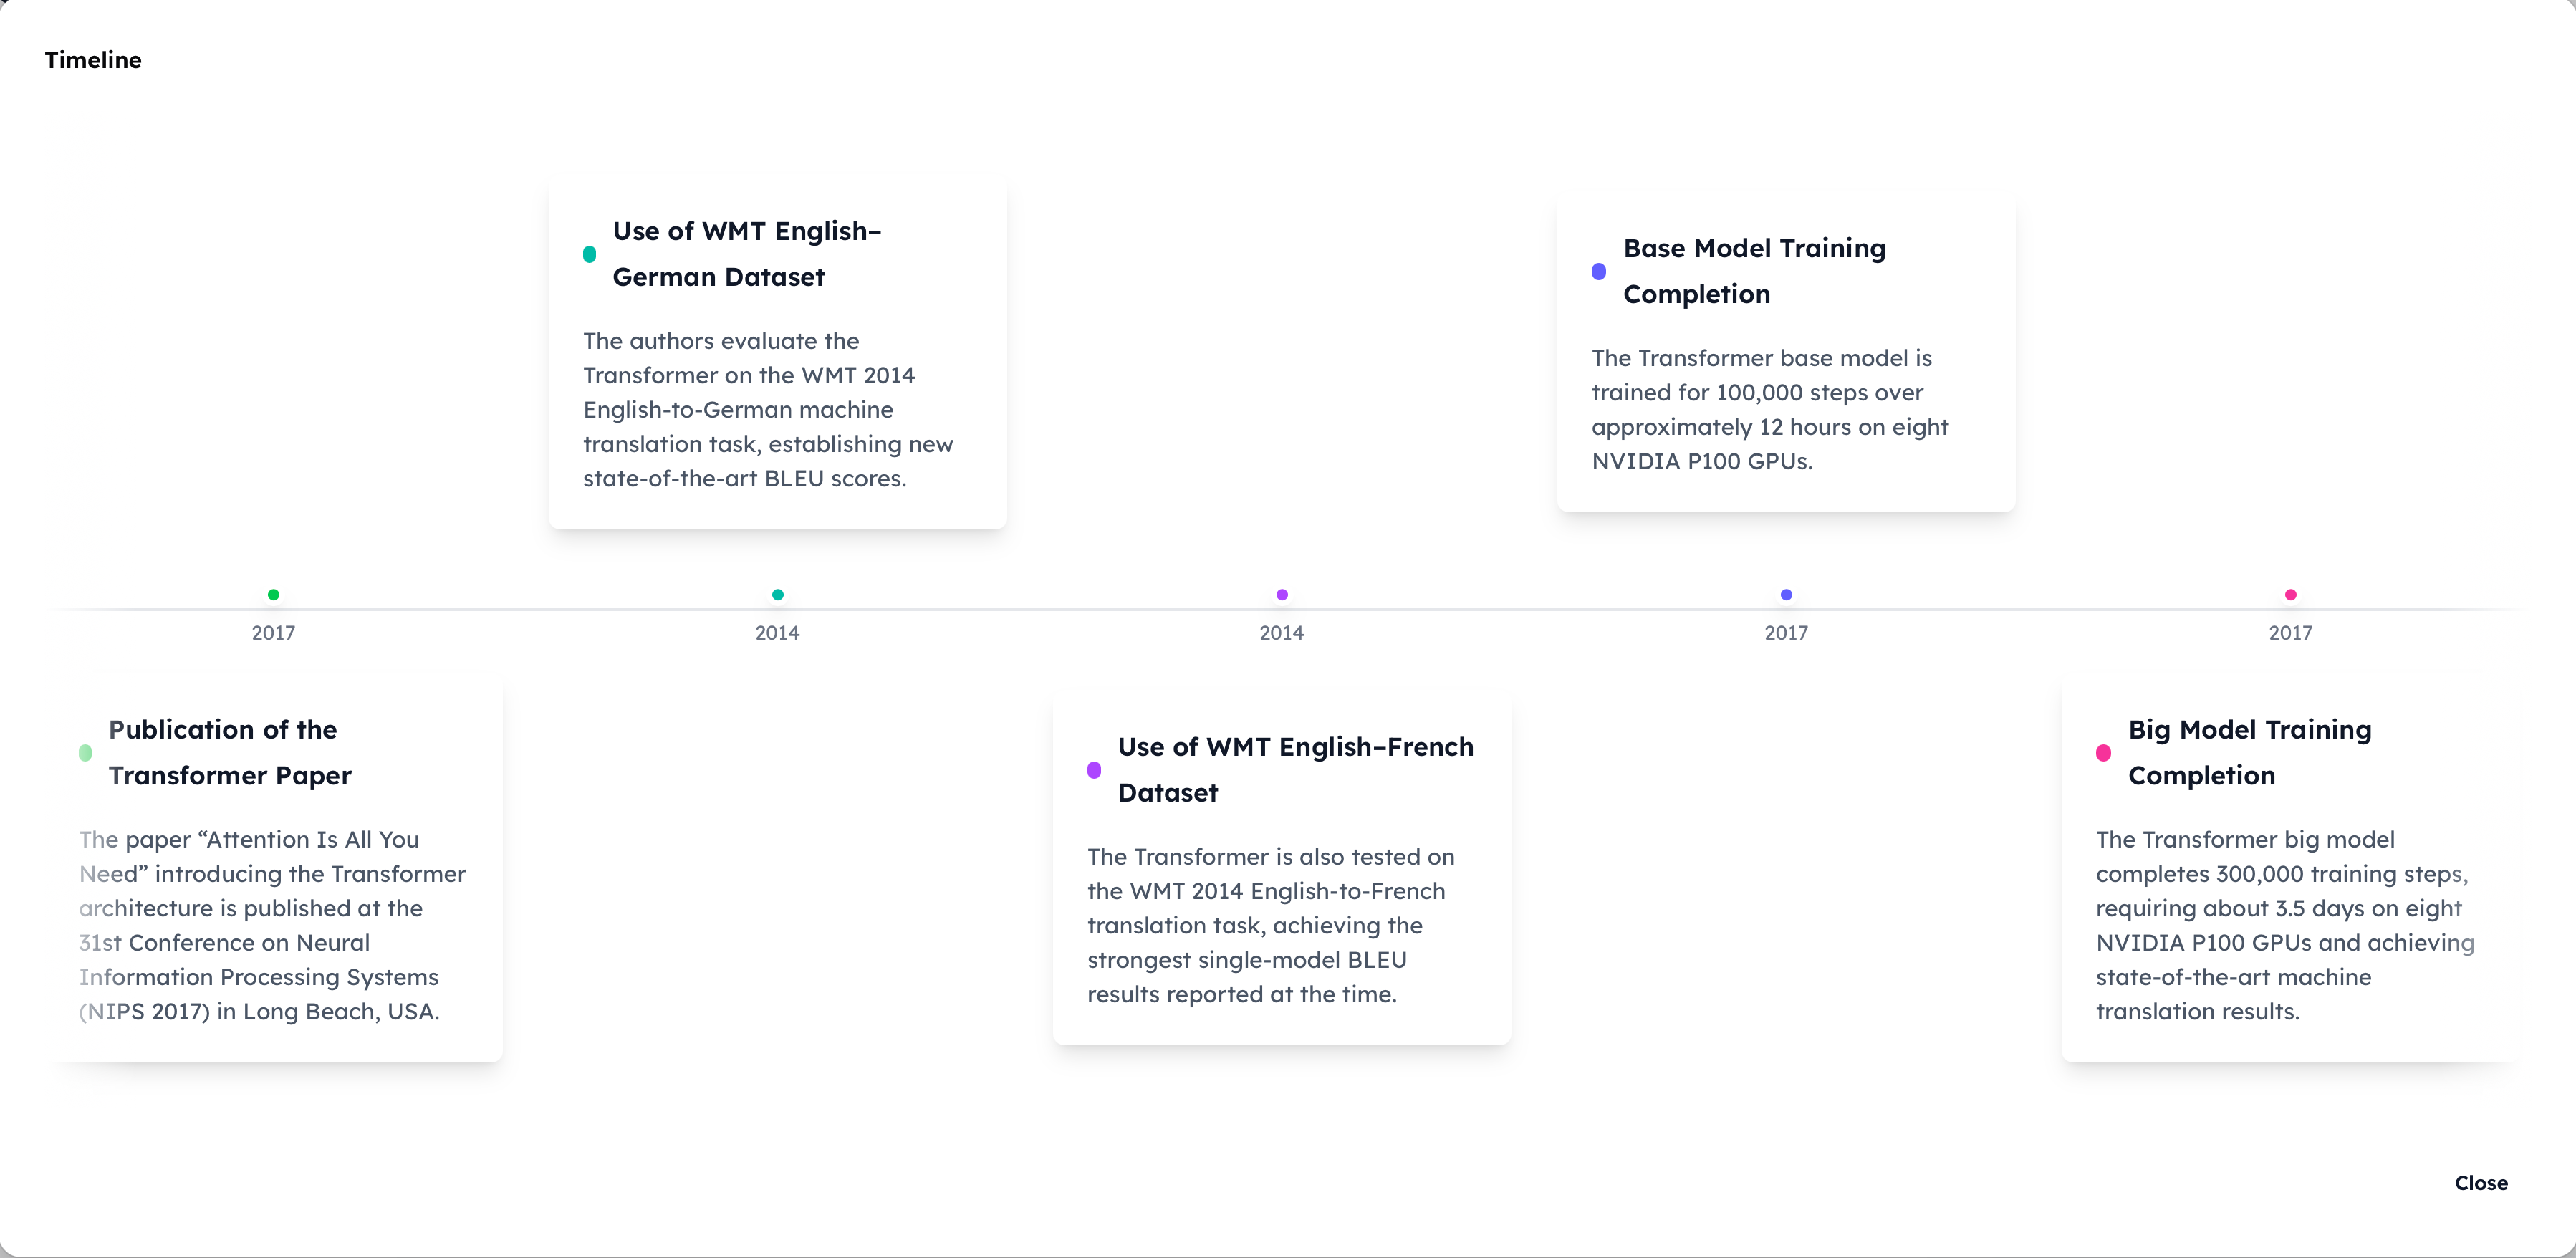This screenshot has width=2576, height=1258.
Task: Select the Base Model Training Completion title
Action: click(x=1754, y=271)
